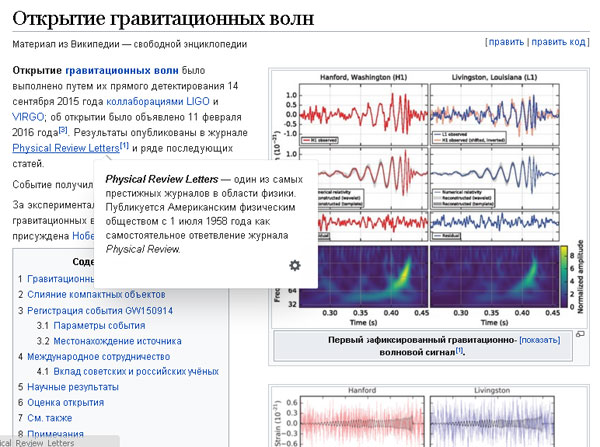
Task: Open the partially covered 'Гравитационны…' contents entry
Action: click(60, 279)
